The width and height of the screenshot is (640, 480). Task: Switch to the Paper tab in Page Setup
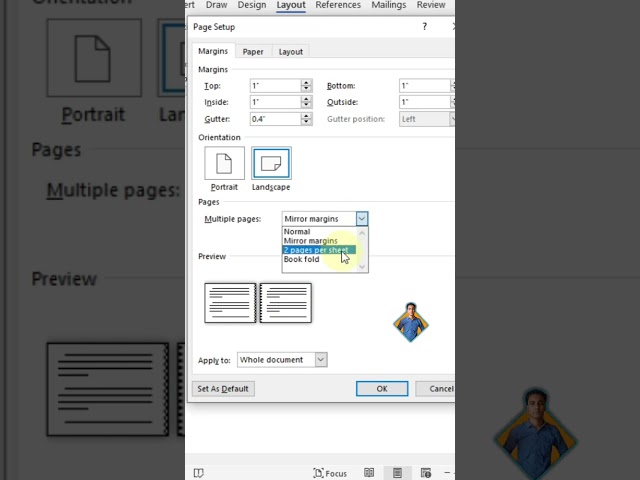(x=253, y=51)
